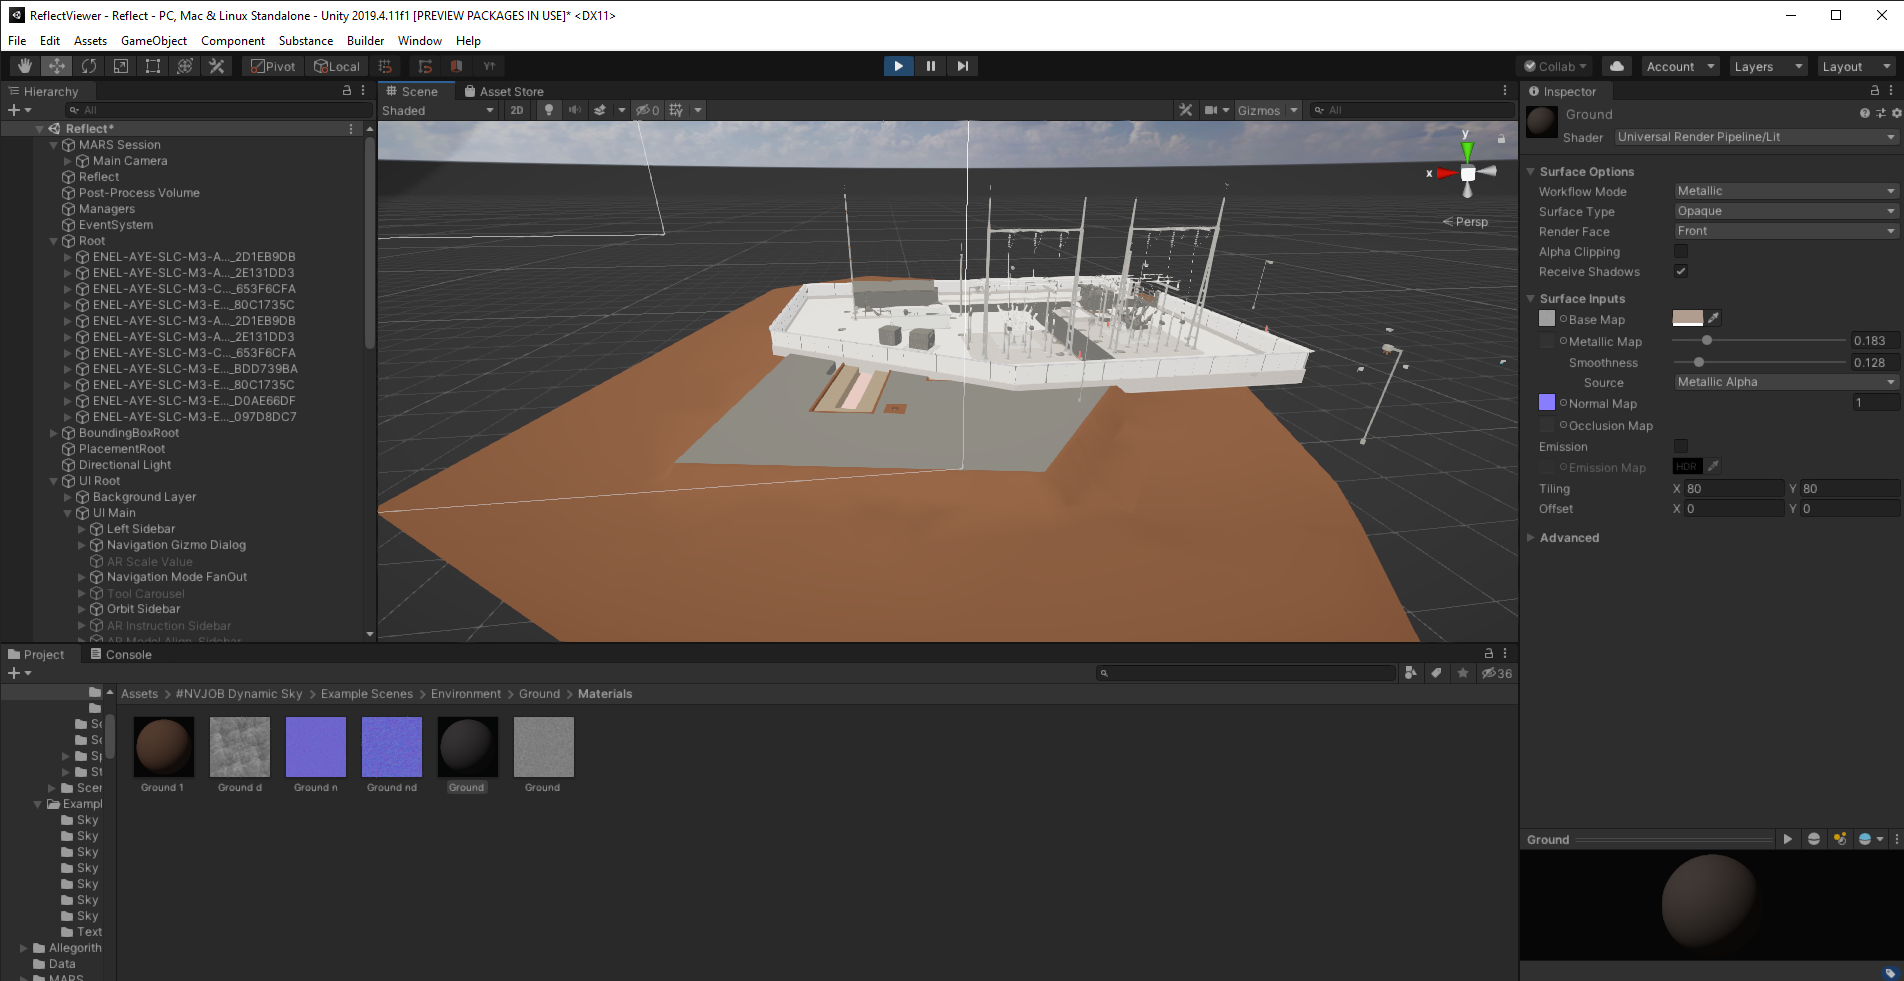
Task: Select the Scale tool
Action: click(x=121, y=66)
